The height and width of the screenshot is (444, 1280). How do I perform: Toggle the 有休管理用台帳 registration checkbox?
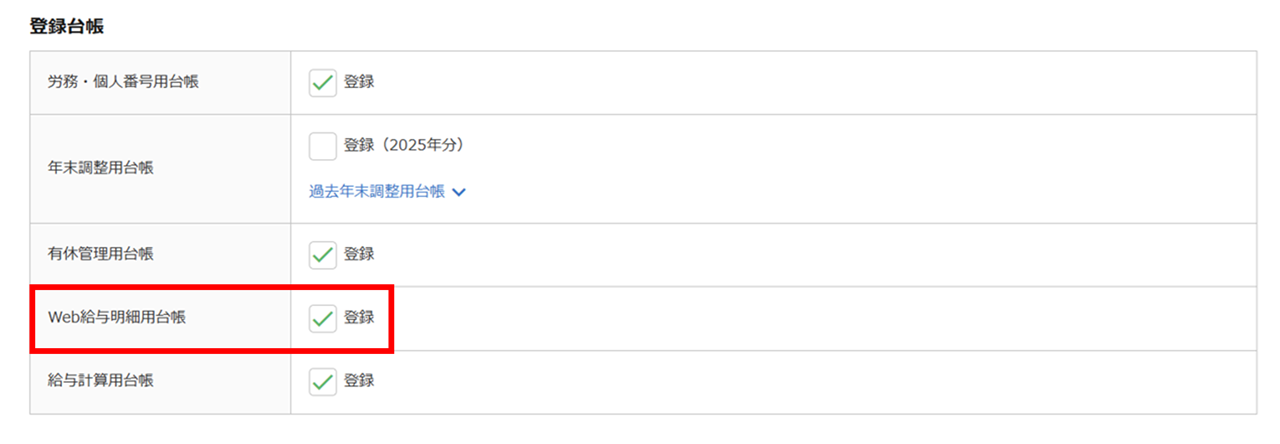(322, 255)
